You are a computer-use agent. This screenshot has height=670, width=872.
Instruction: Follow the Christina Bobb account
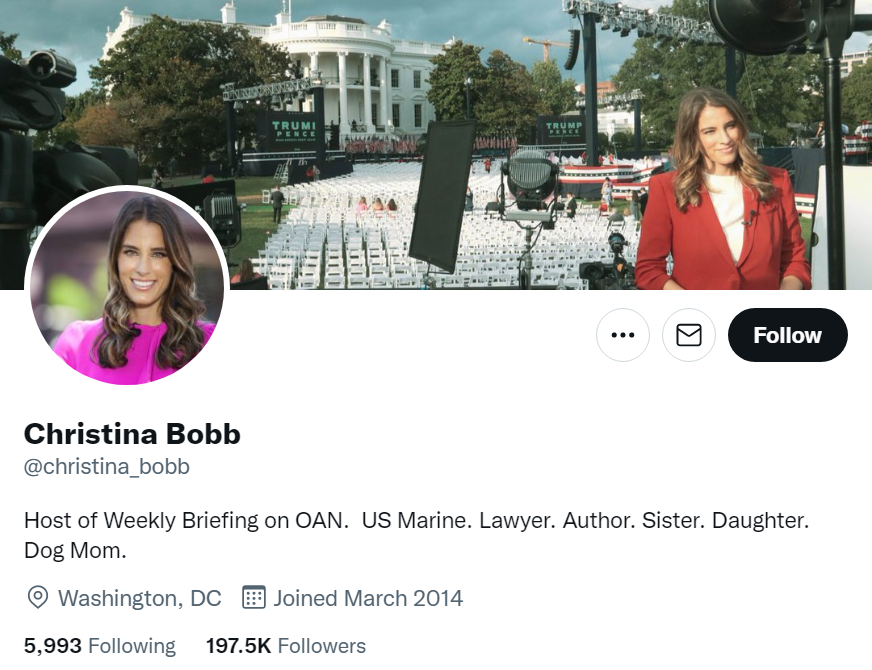click(x=787, y=335)
